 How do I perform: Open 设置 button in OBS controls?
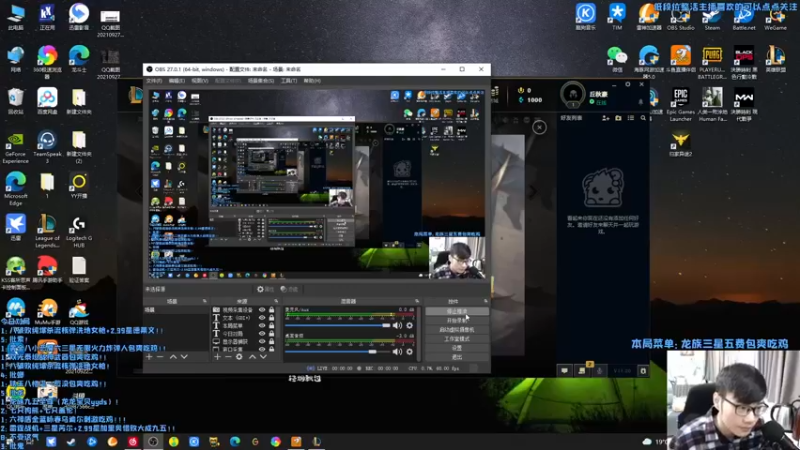coord(457,348)
